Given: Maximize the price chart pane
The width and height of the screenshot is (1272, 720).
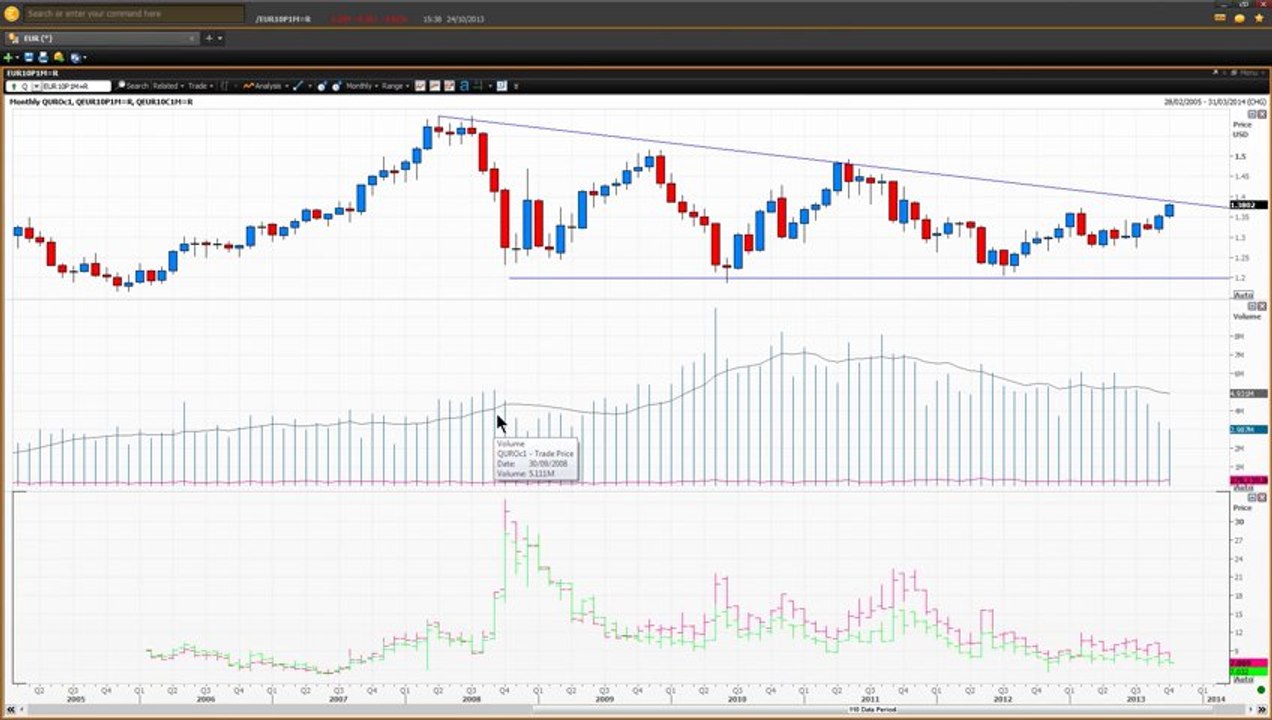Looking at the screenshot, I should pyautogui.click(x=1251, y=115).
